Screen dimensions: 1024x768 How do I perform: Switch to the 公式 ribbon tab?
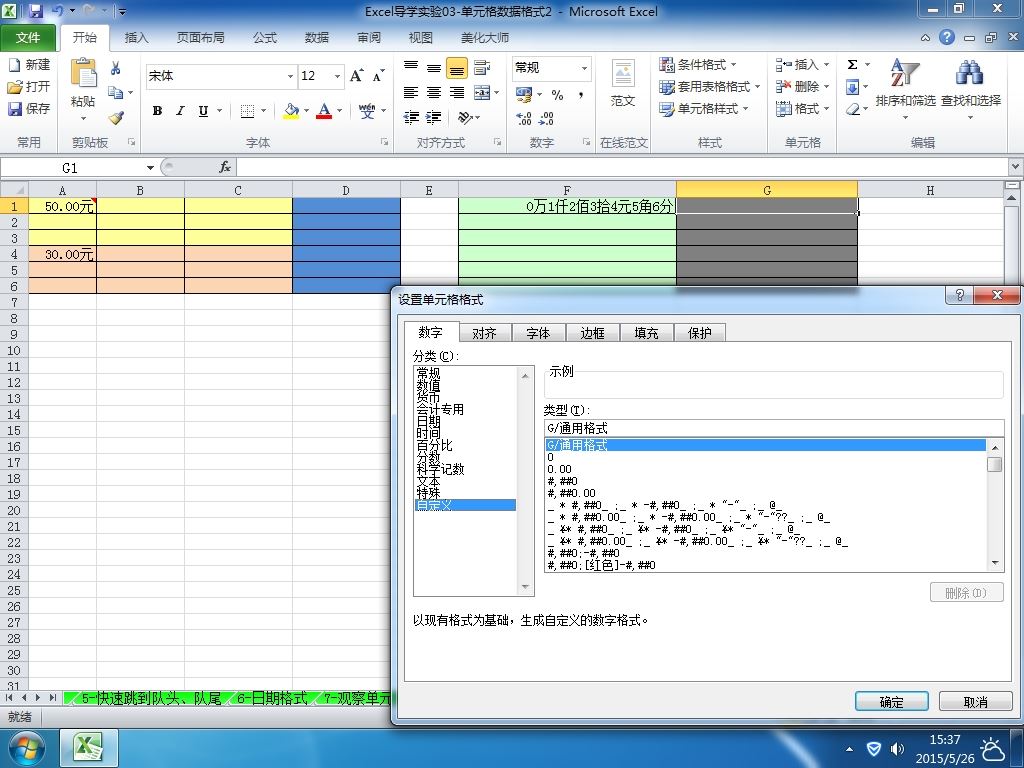coord(264,38)
